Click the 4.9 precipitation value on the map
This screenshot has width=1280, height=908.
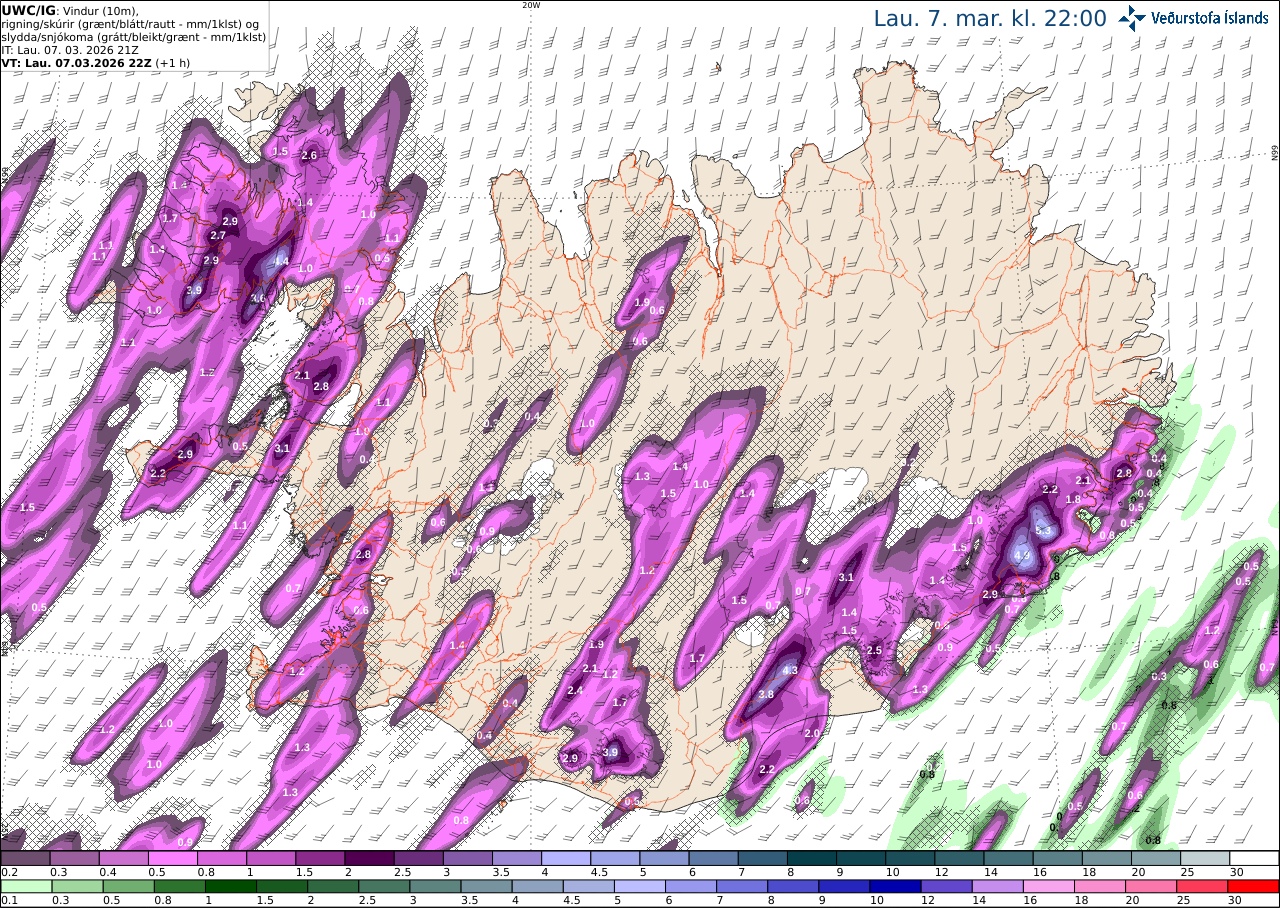point(1022,555)
